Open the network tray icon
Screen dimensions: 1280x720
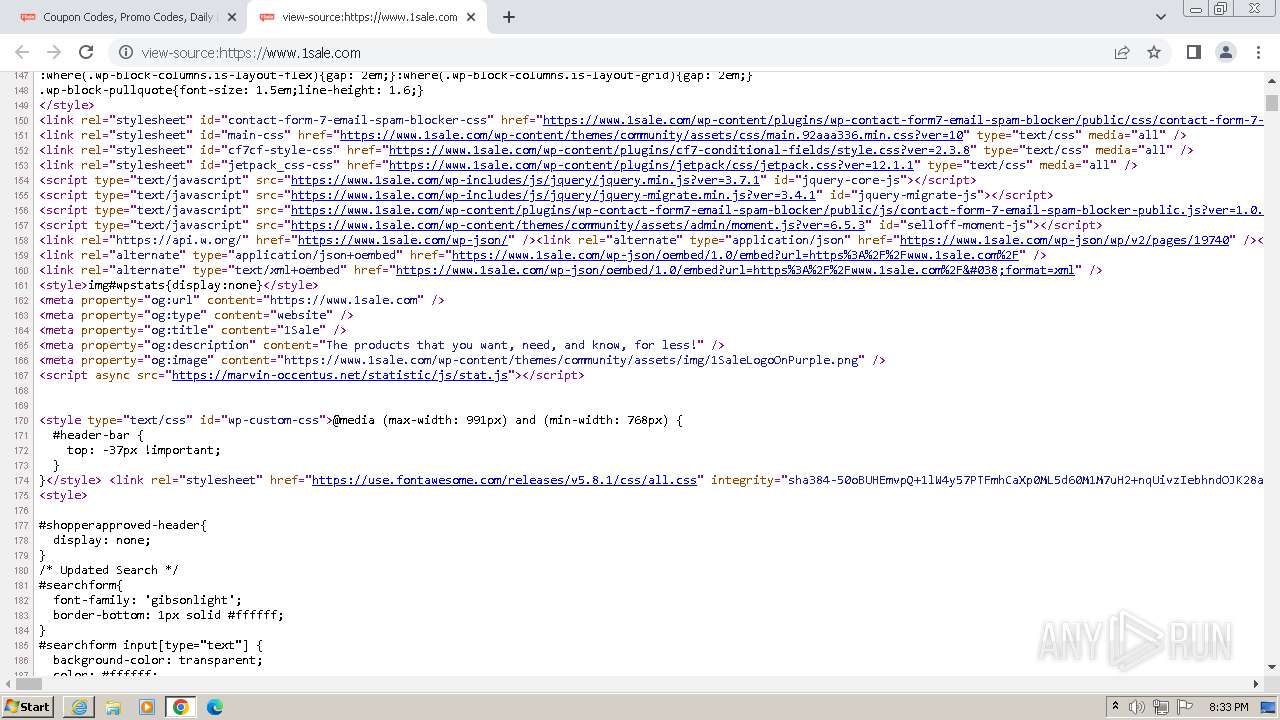click(1161, 707)
